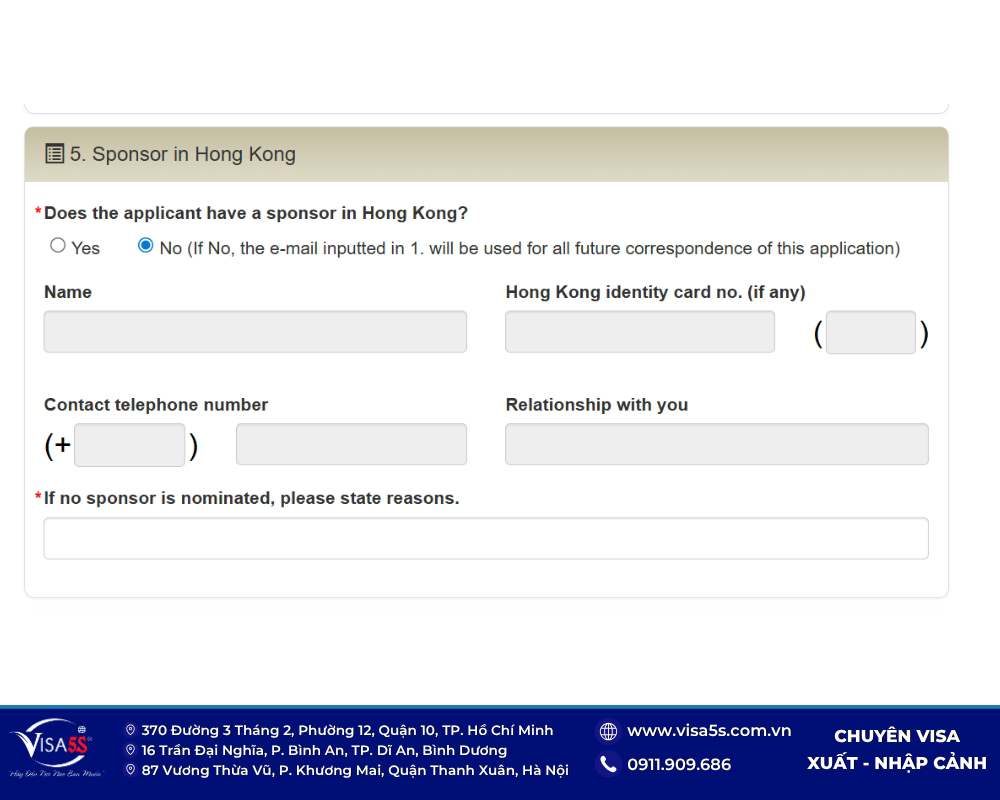Screen dimensions: 1000x800
Task: Select the Yes radio button for sponsor
Action: (58, 246)
